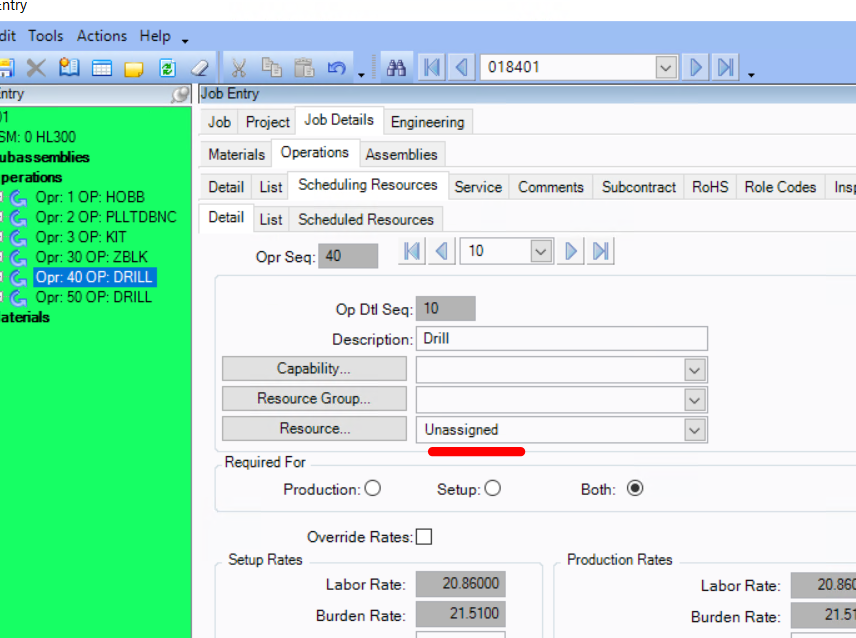Go to last job record arrow

tap(726, 68)
